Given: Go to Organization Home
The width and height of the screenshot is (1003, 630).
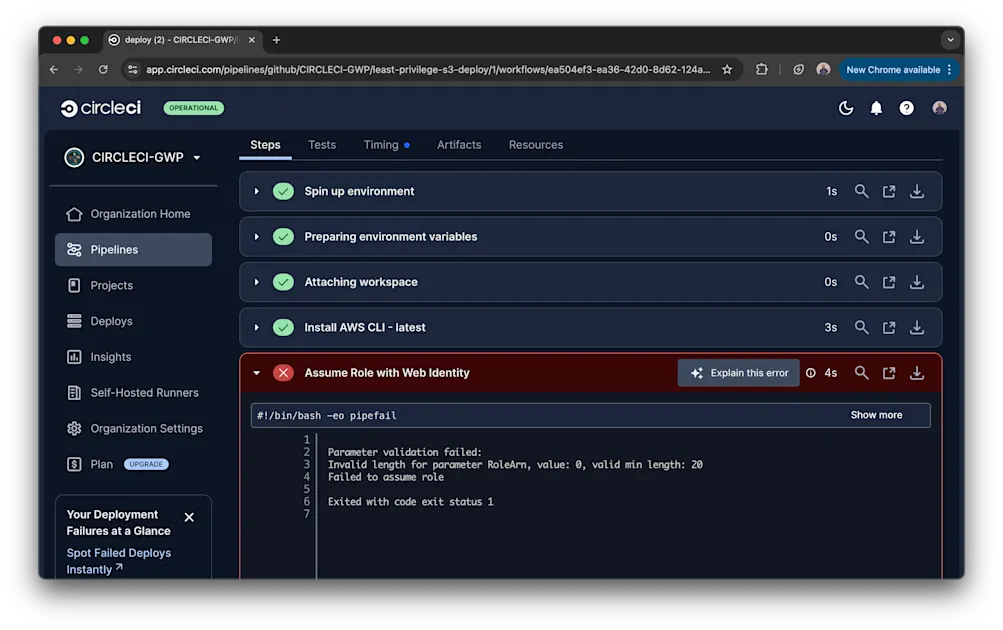Looking at the screenshot, I should click(x=133, y=214).
